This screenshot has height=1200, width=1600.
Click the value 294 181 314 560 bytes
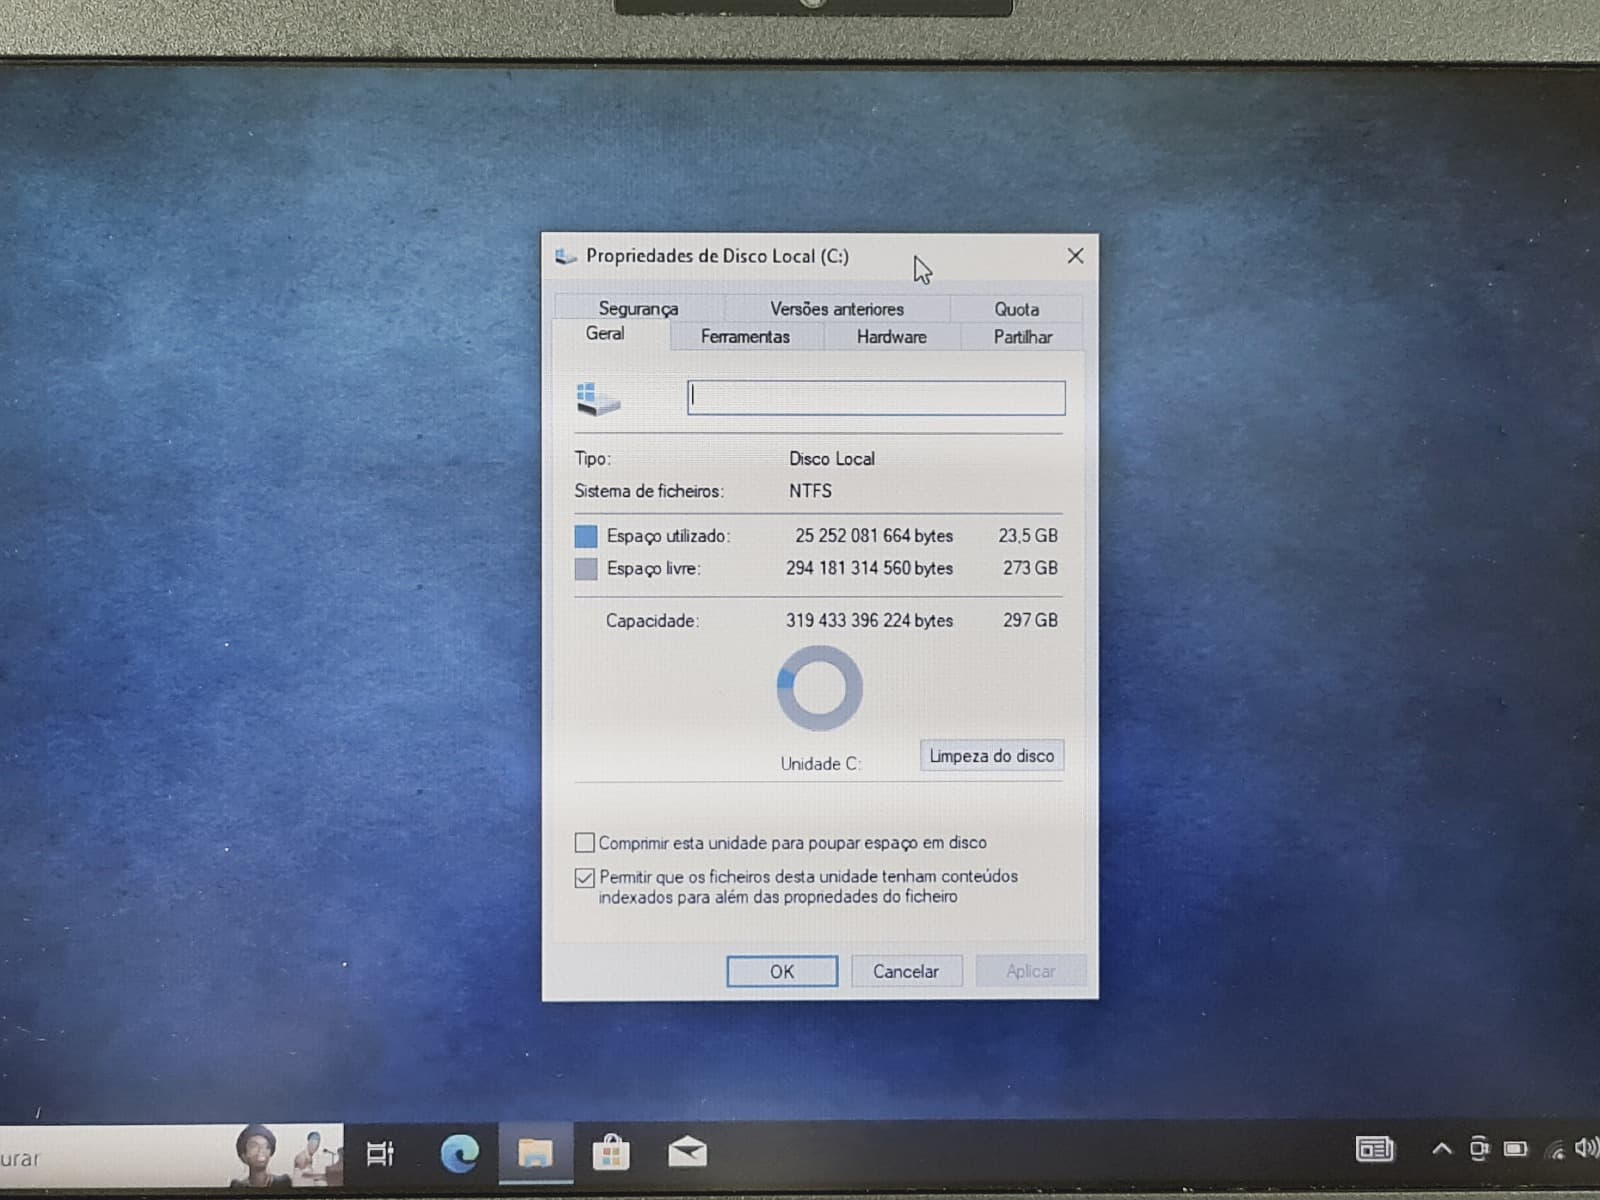(x=869, y=568)
